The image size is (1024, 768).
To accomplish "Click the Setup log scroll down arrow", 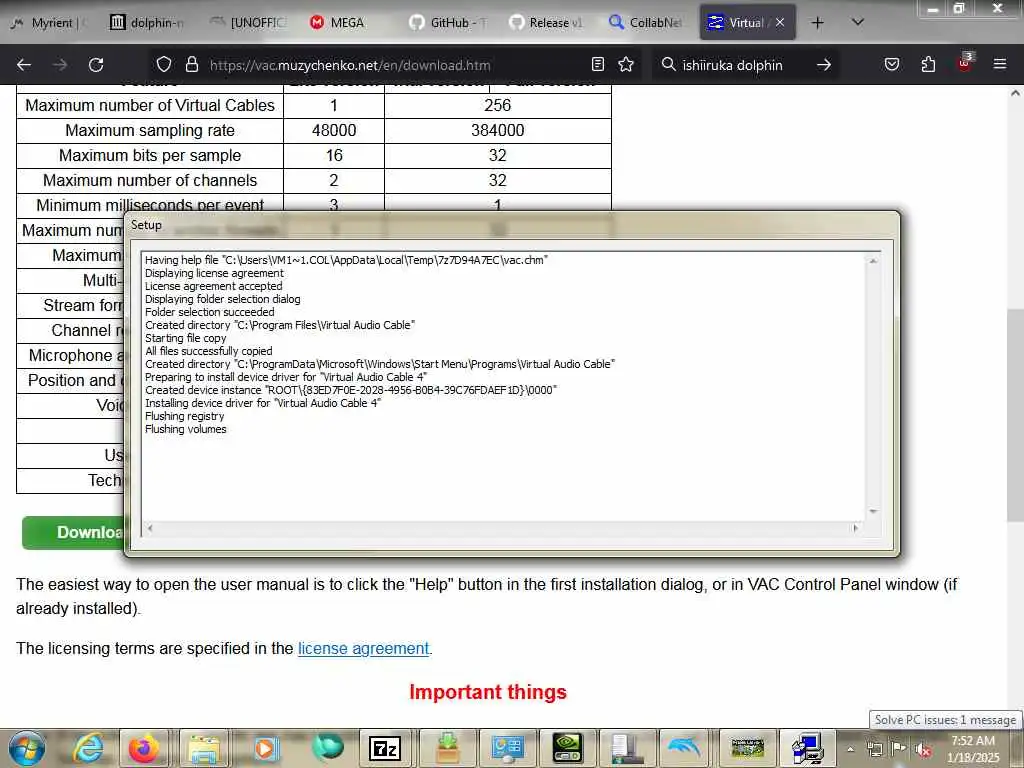I will [873, 511].
